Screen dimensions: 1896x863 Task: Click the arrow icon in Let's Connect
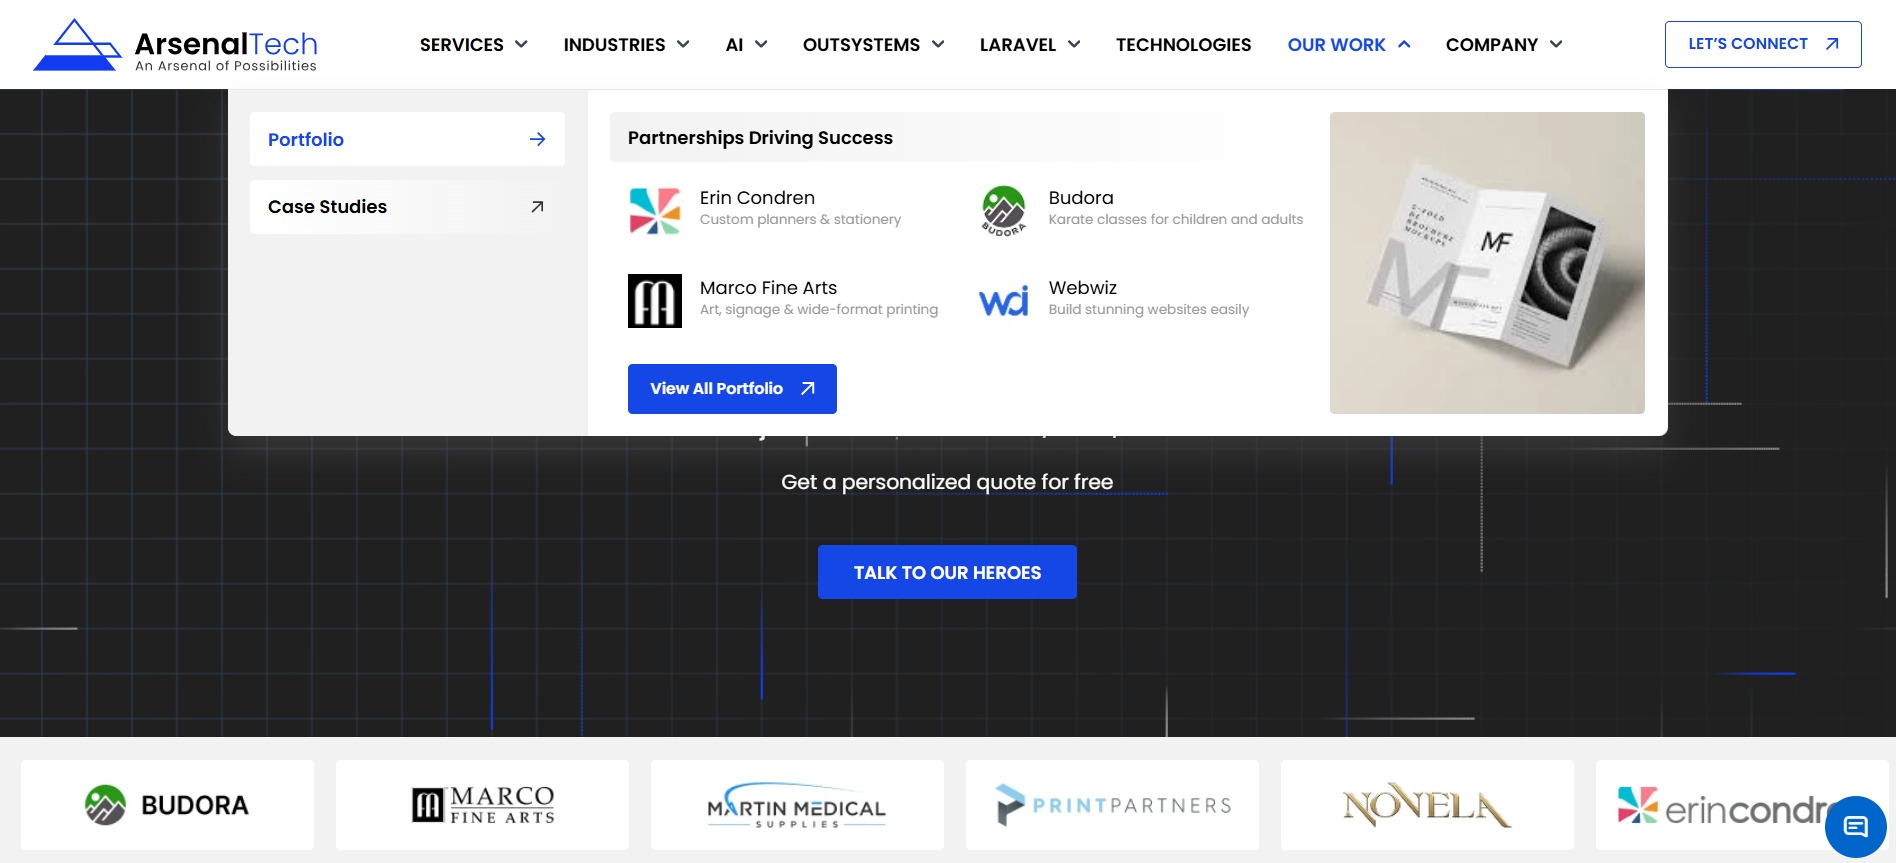coord(1832,44)
